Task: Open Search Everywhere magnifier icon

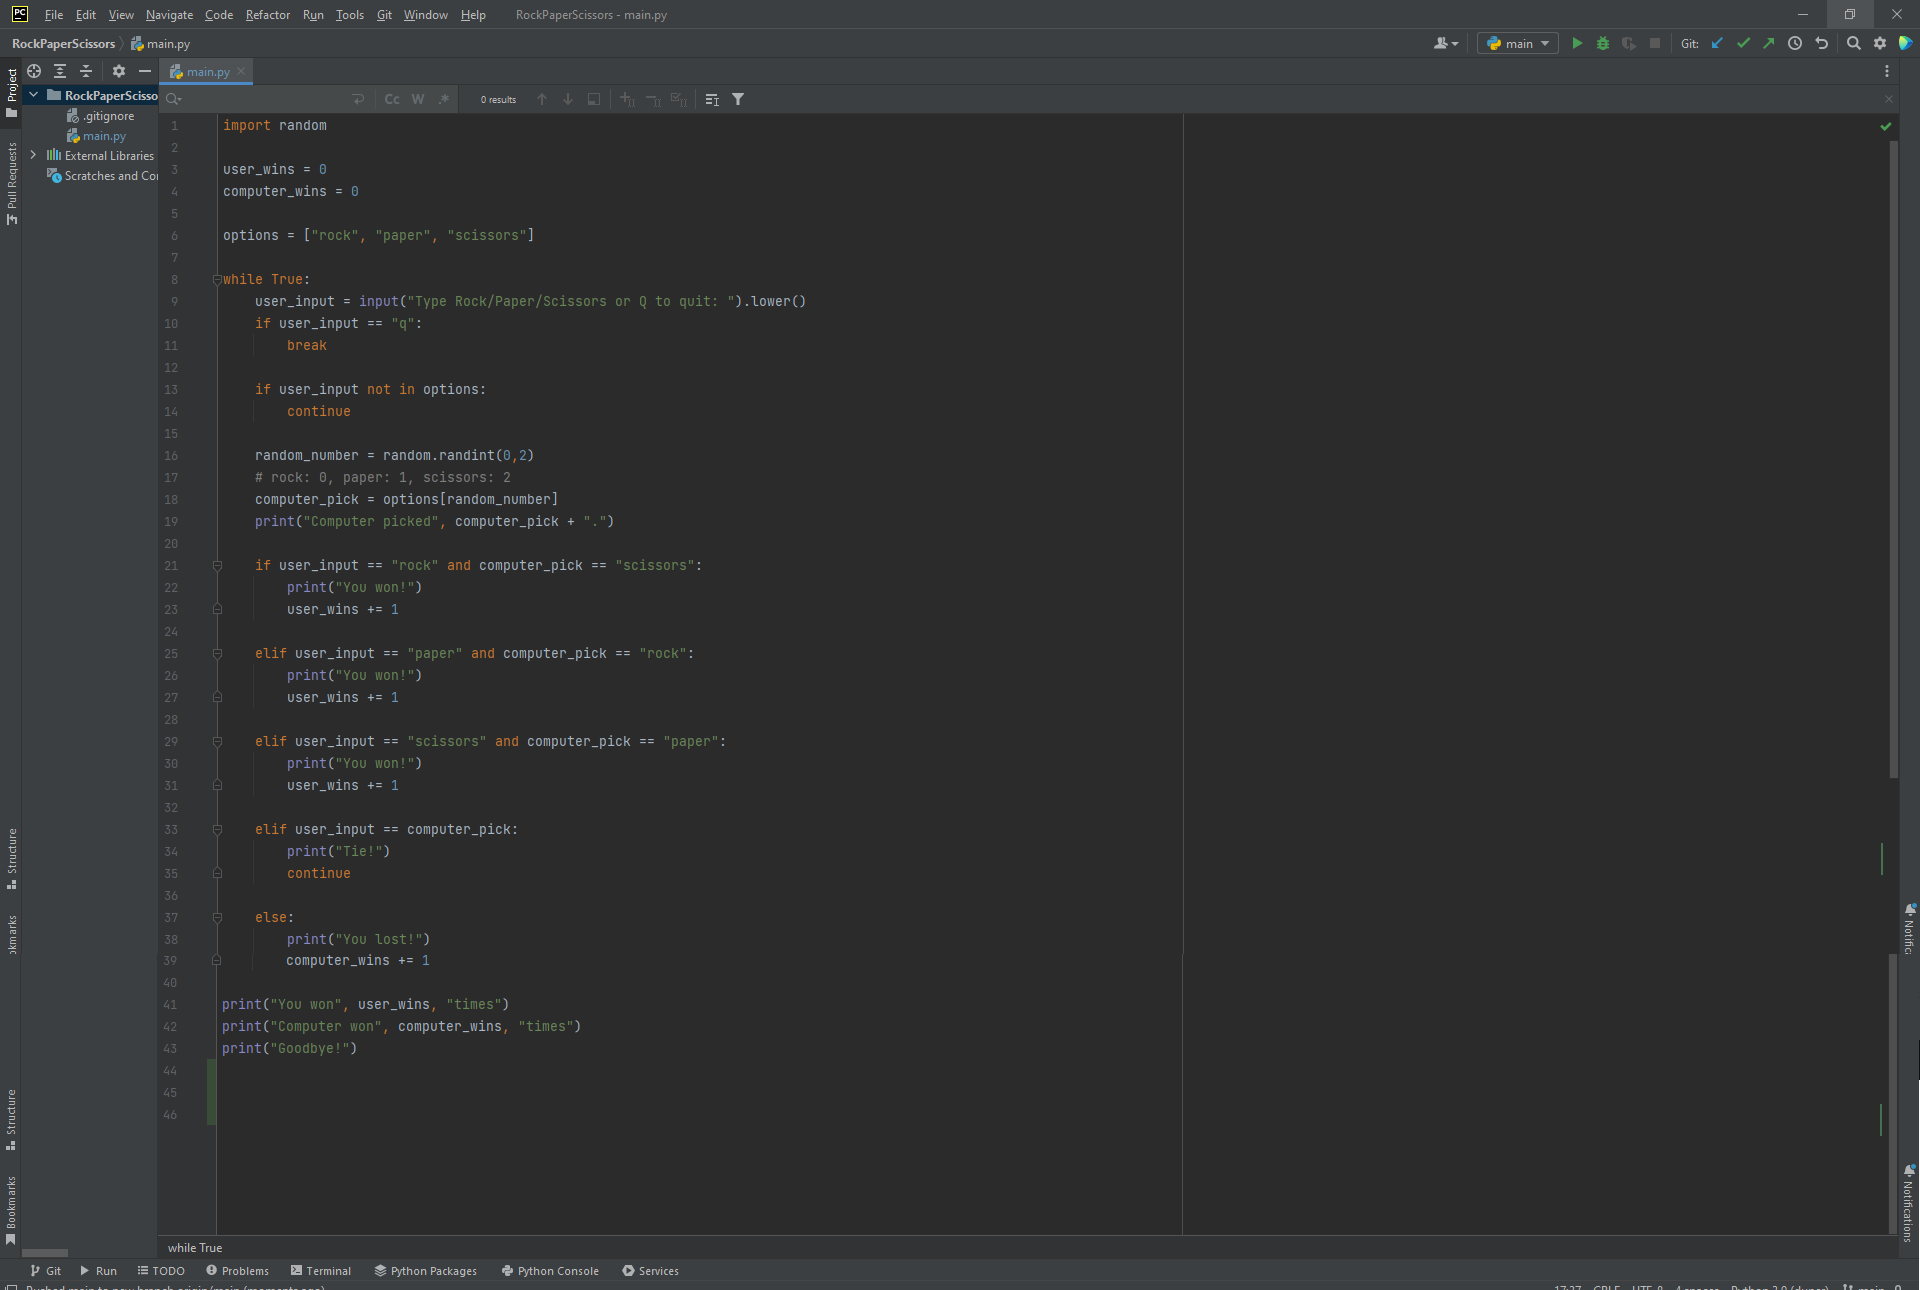Action: [1854, 43]
